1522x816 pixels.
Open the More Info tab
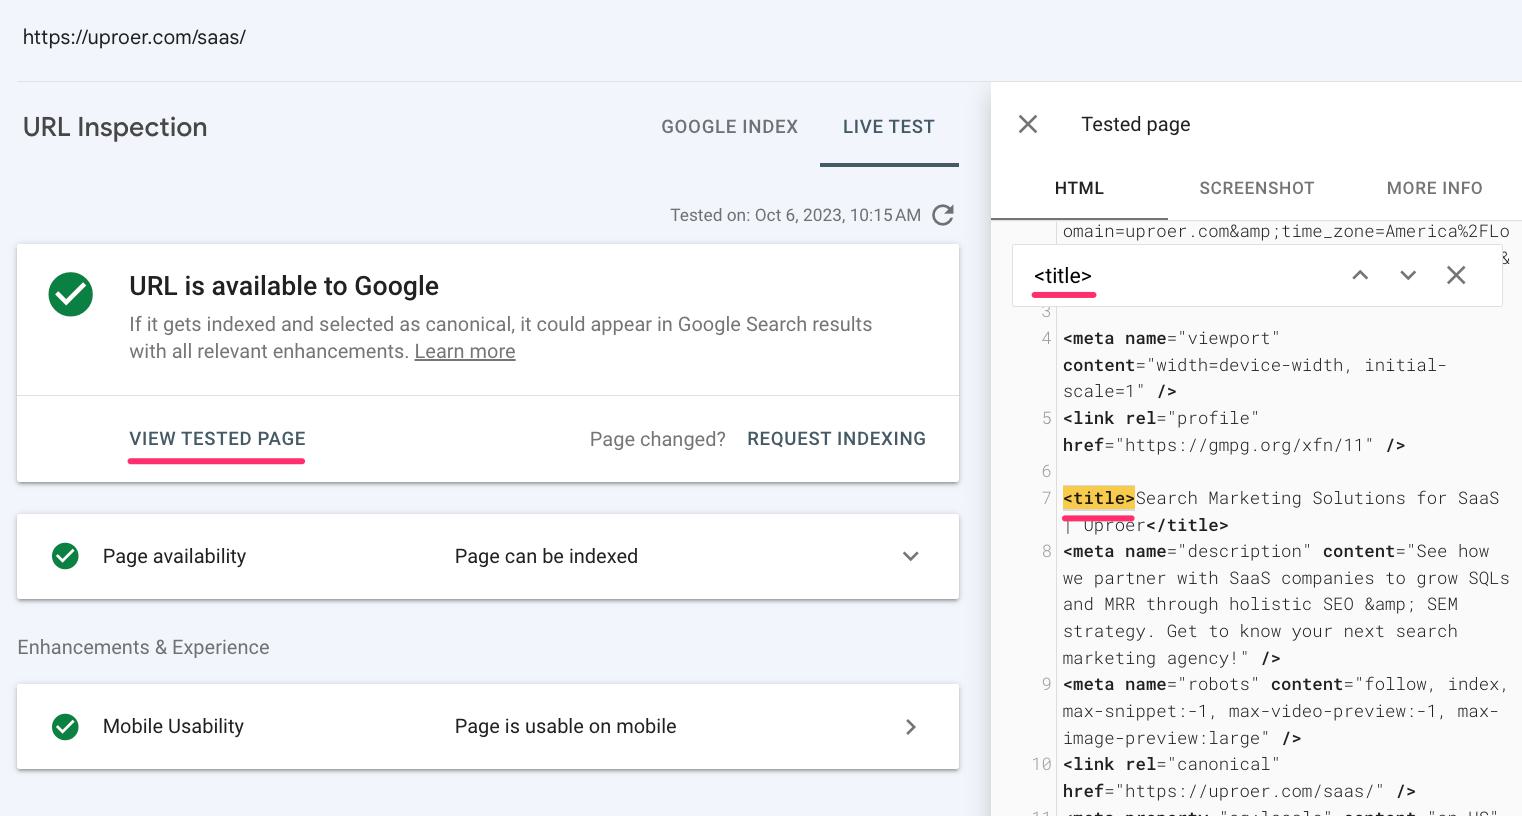coord(1434,188)
